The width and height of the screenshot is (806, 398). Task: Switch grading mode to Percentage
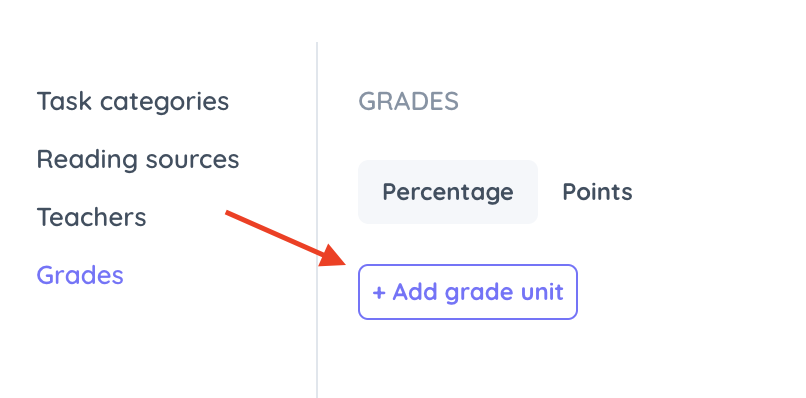(x=448, y=192)
